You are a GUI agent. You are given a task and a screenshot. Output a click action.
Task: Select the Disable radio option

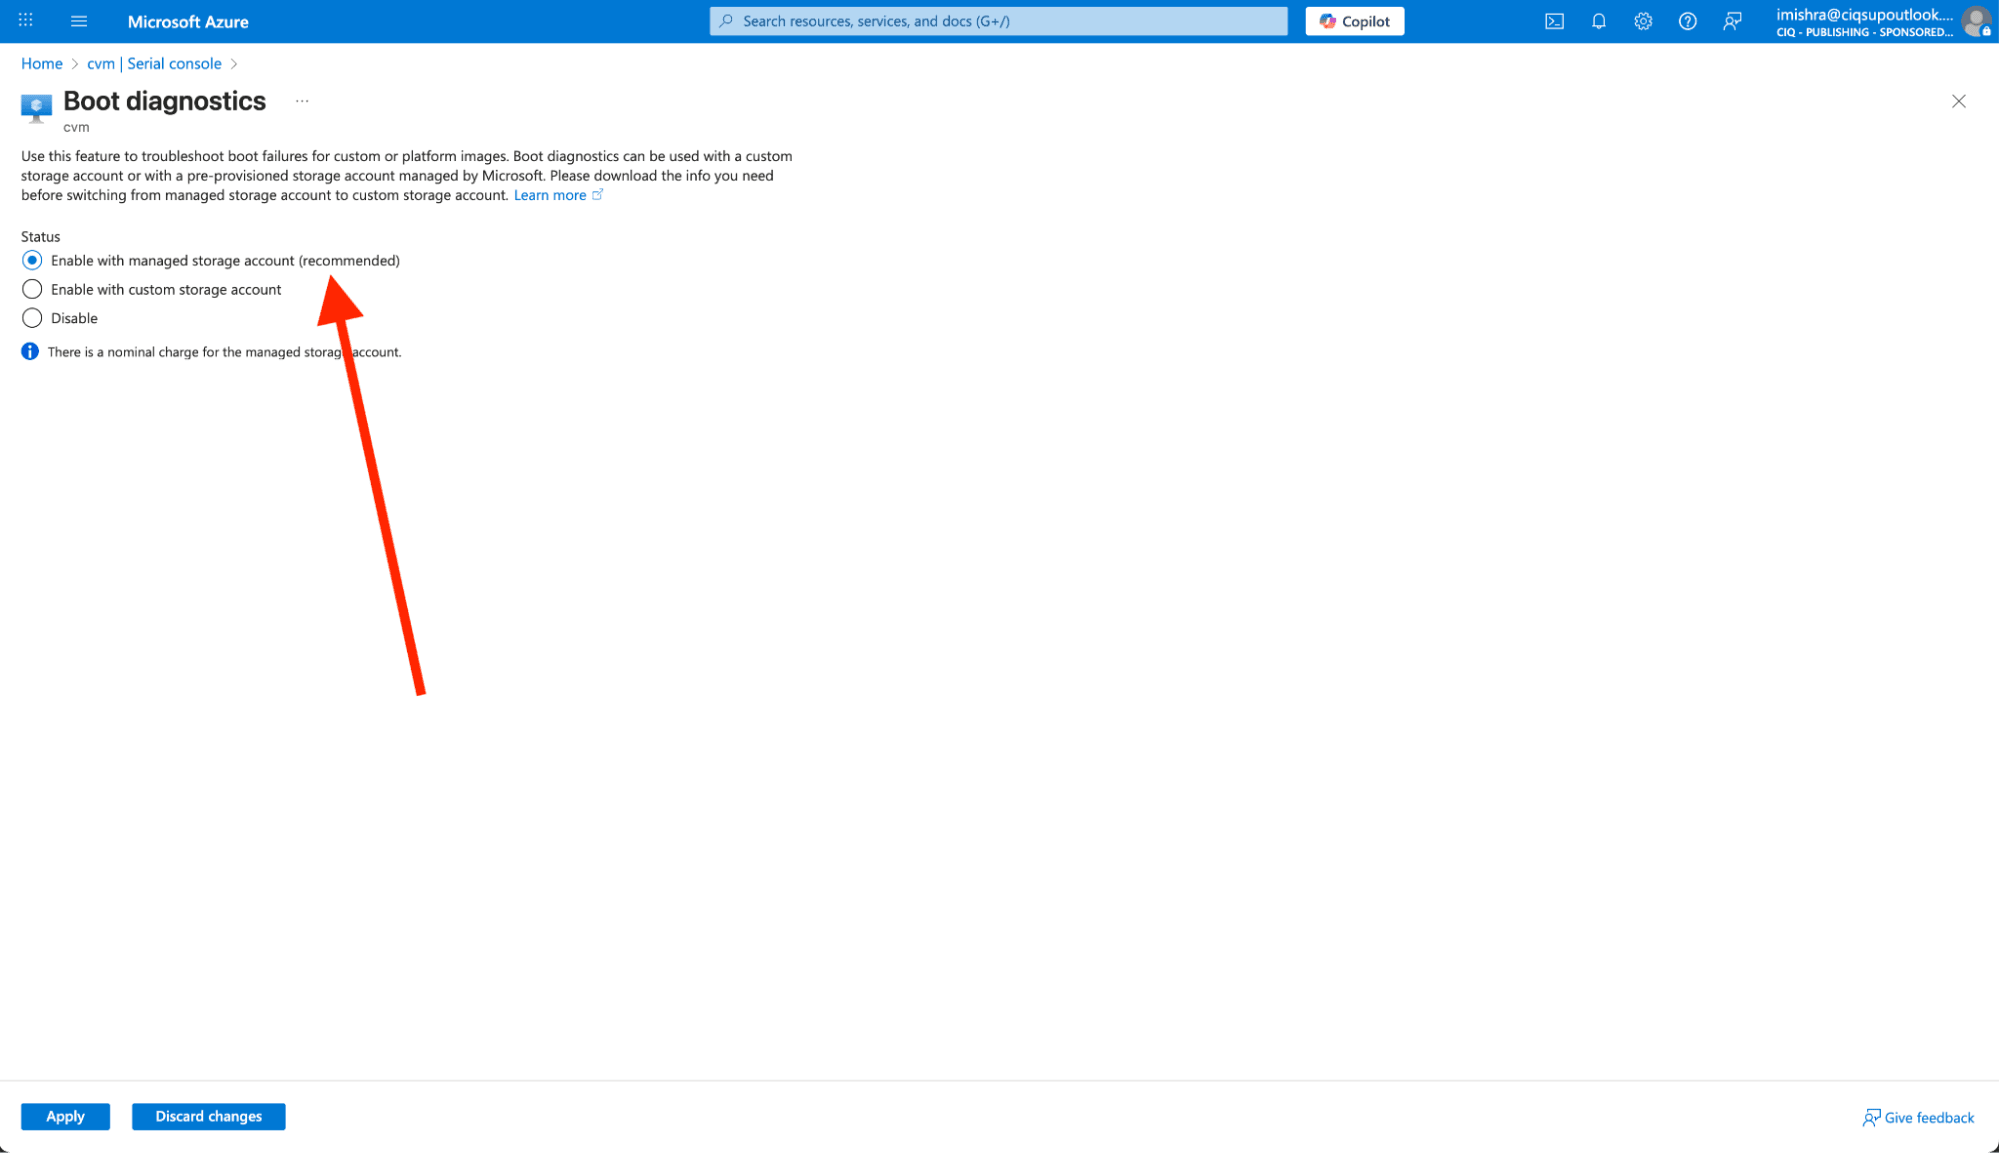tap(32, 318)
